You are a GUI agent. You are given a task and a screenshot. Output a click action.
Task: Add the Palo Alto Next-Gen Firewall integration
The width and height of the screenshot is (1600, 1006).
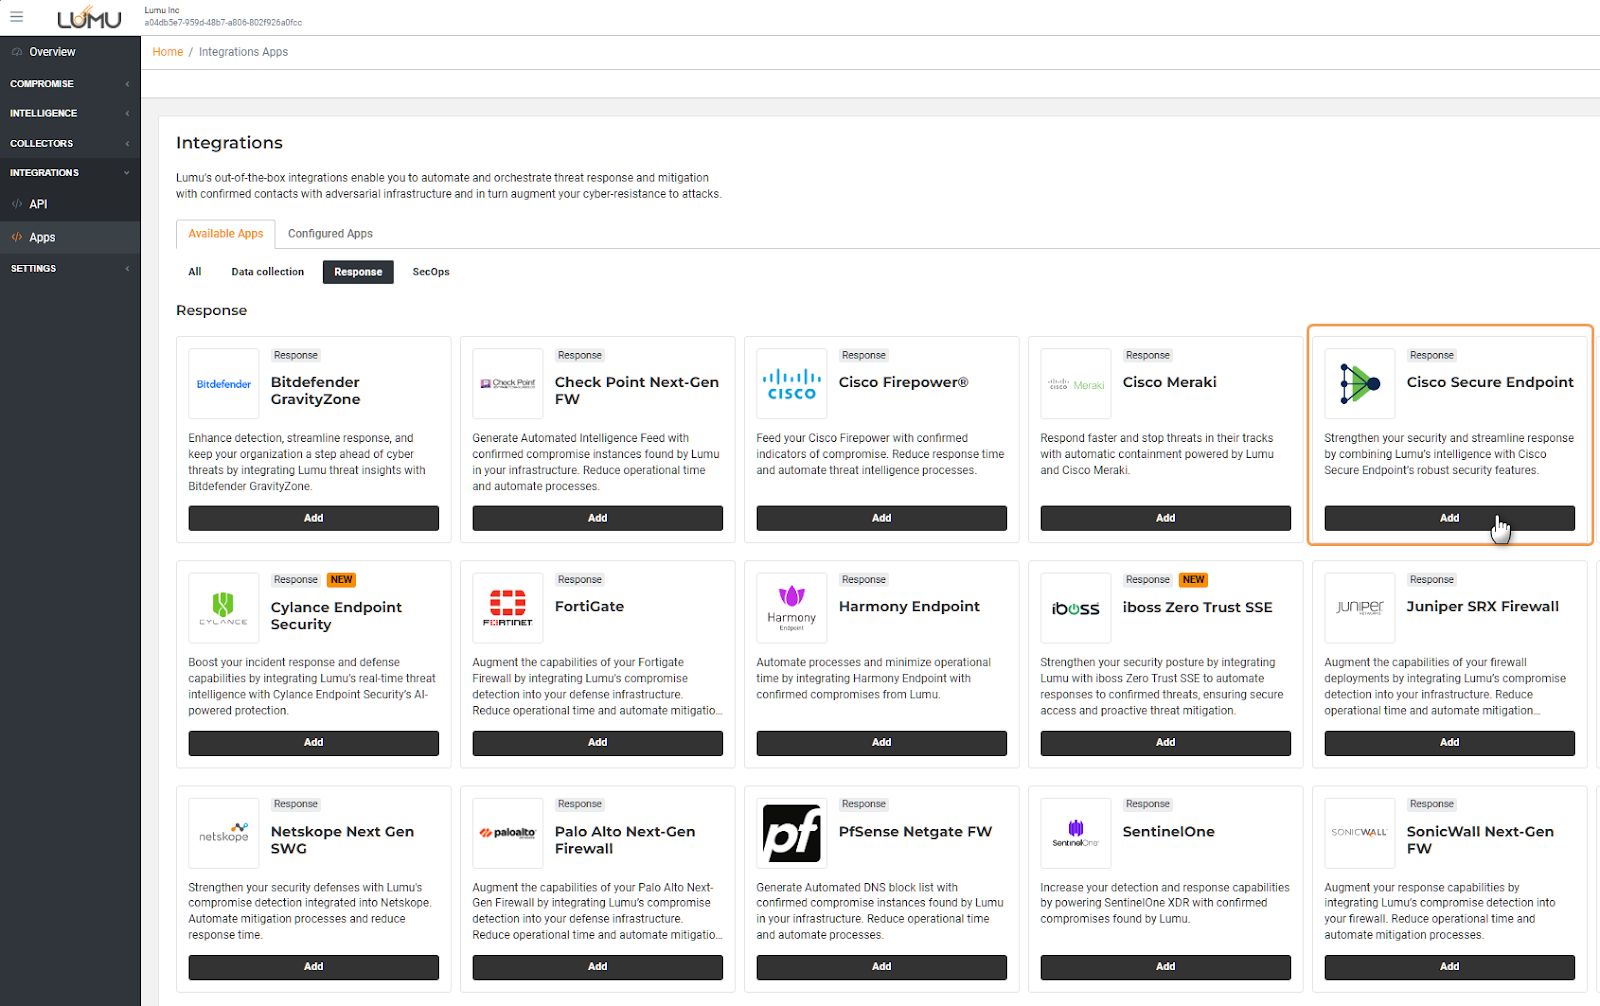tap(597, 967)
